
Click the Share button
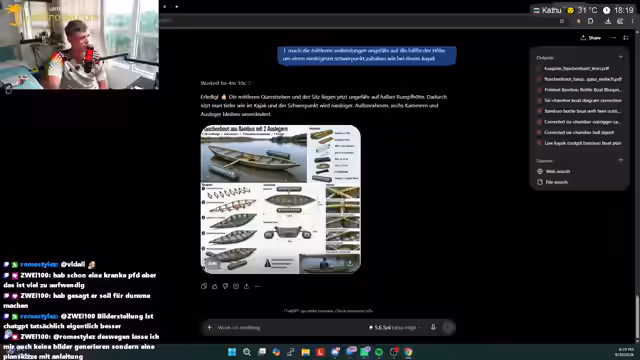click(x=591, y=38)
